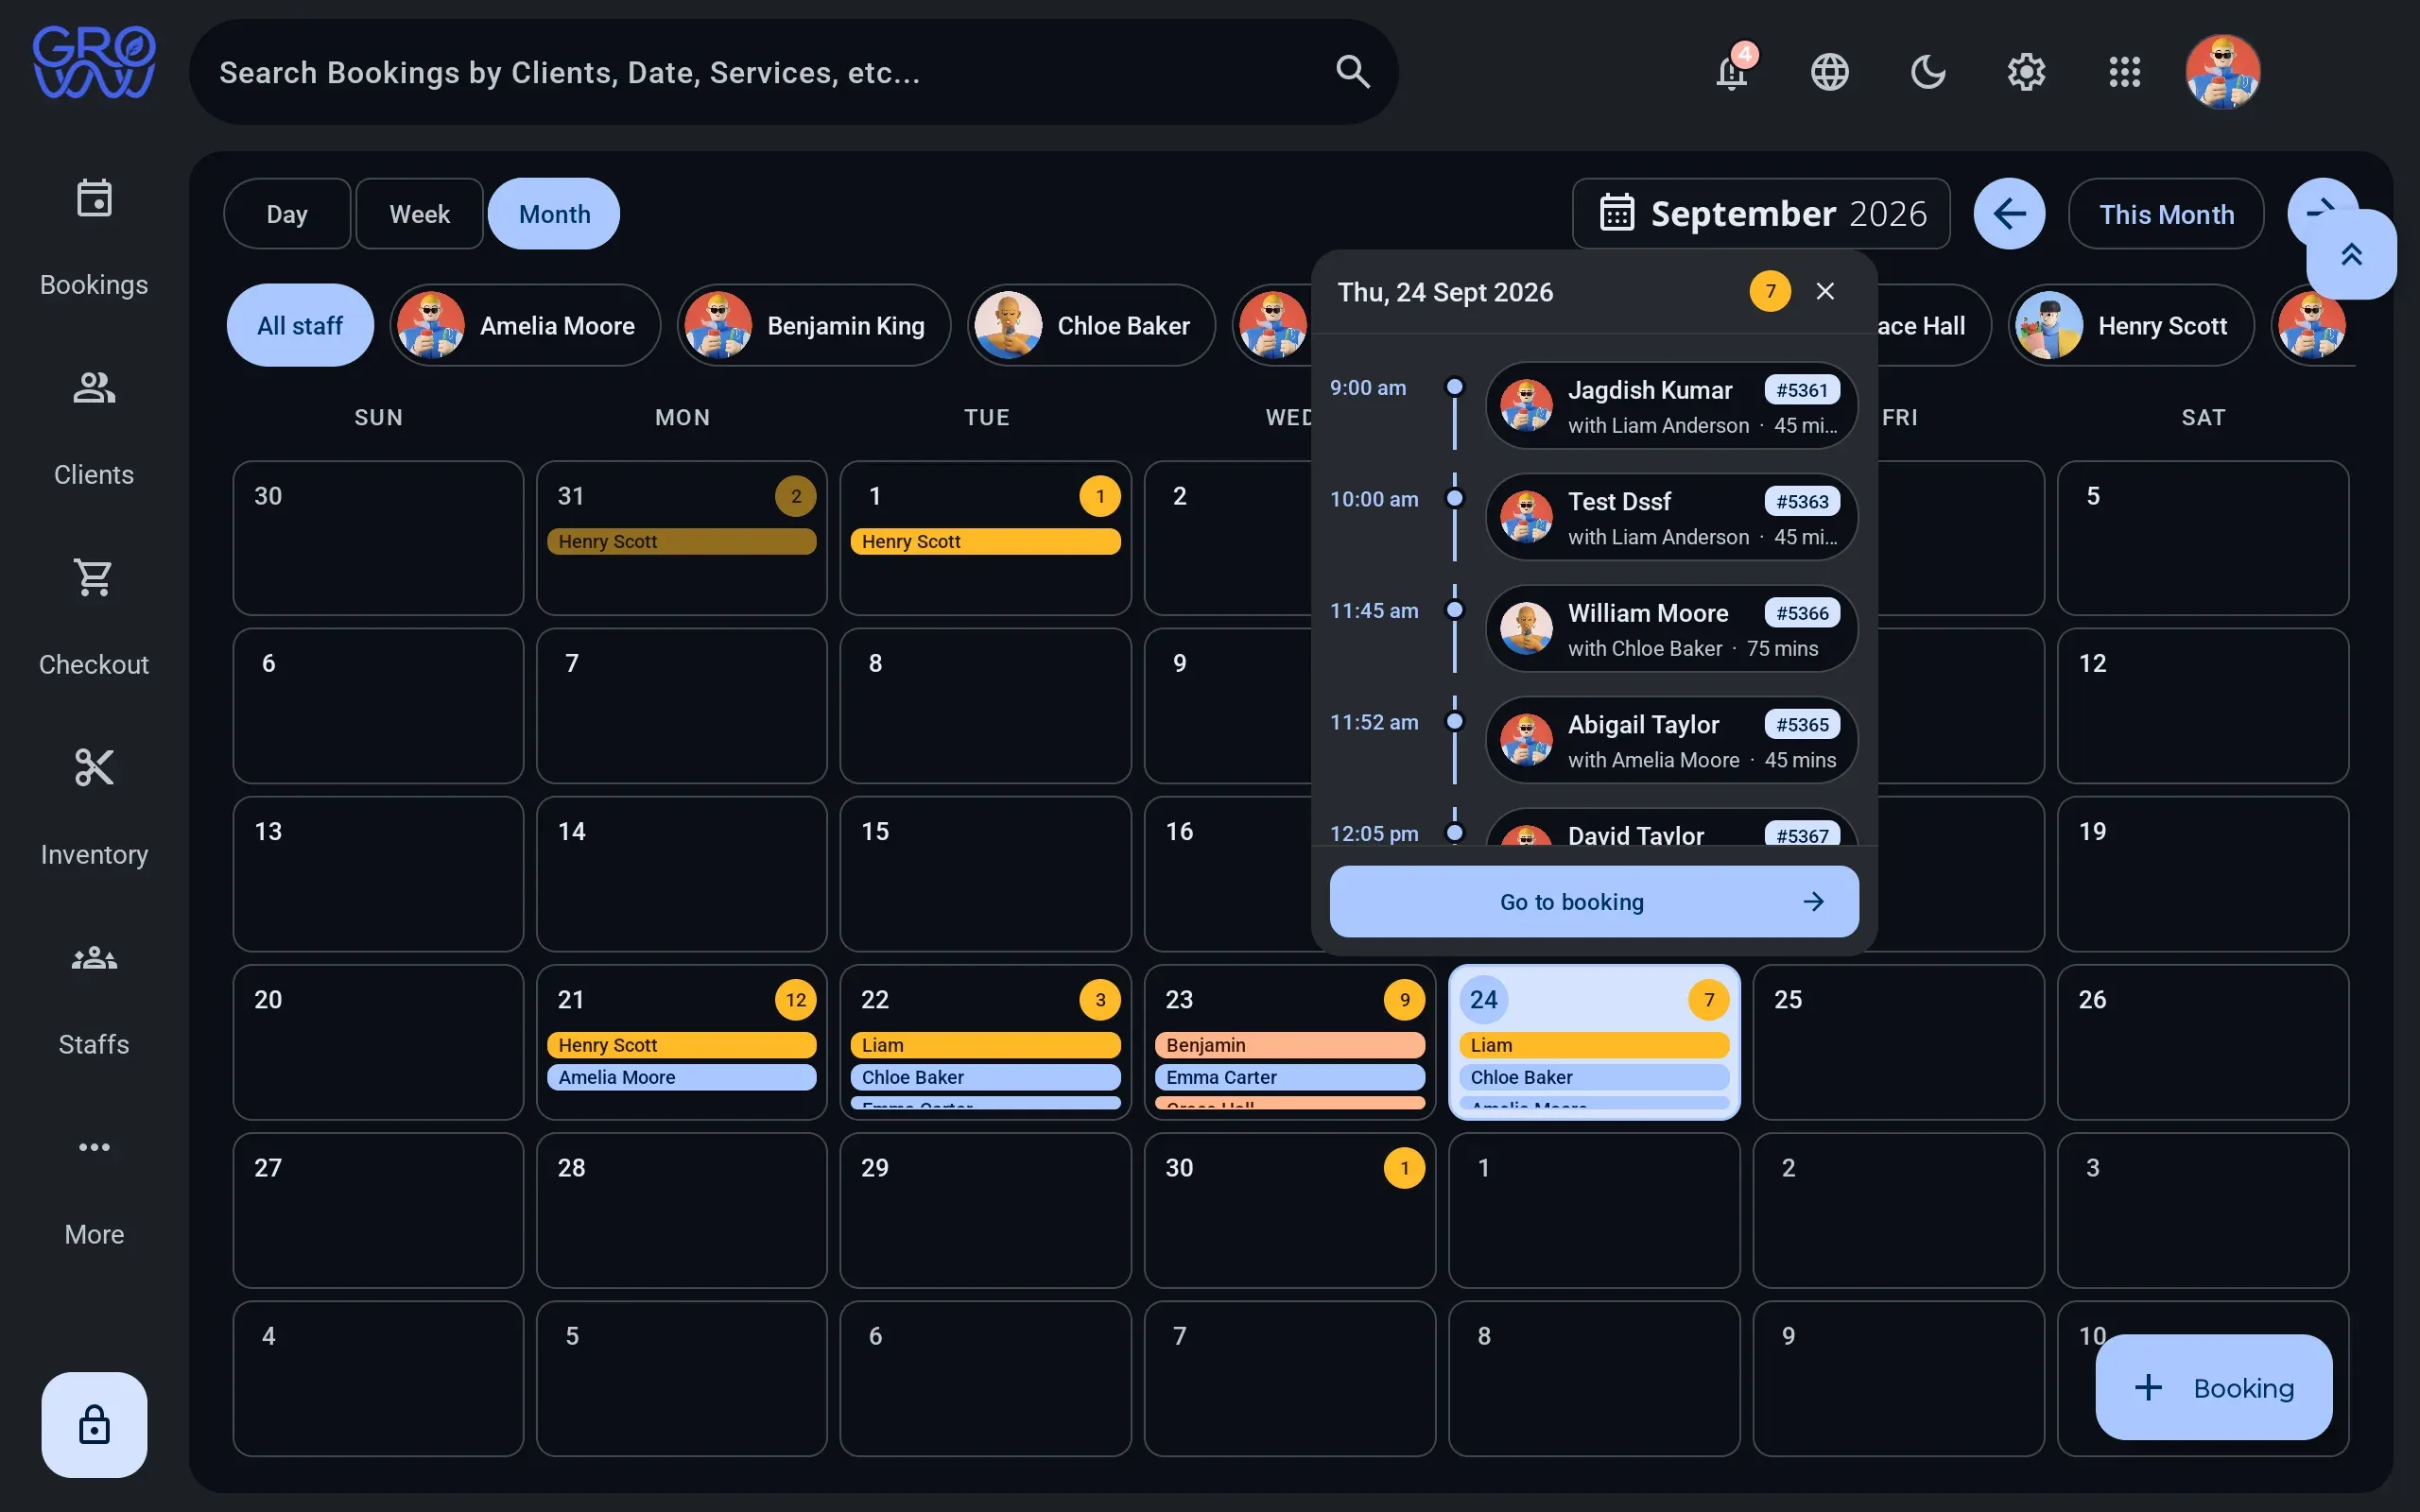This screenshot has width=2420, height=1512.
Task: Go to Bookings in sidebar
Action: click(x=94, y=238)
